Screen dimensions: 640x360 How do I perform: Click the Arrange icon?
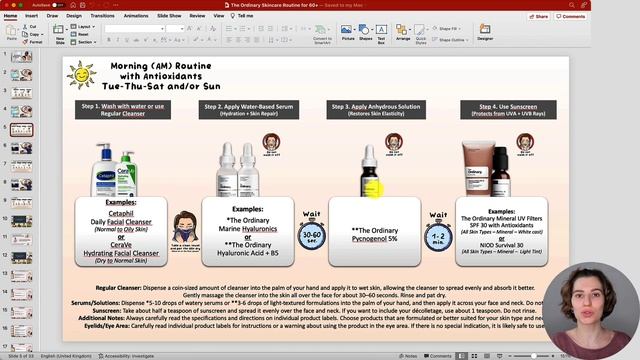click(401, 29)
